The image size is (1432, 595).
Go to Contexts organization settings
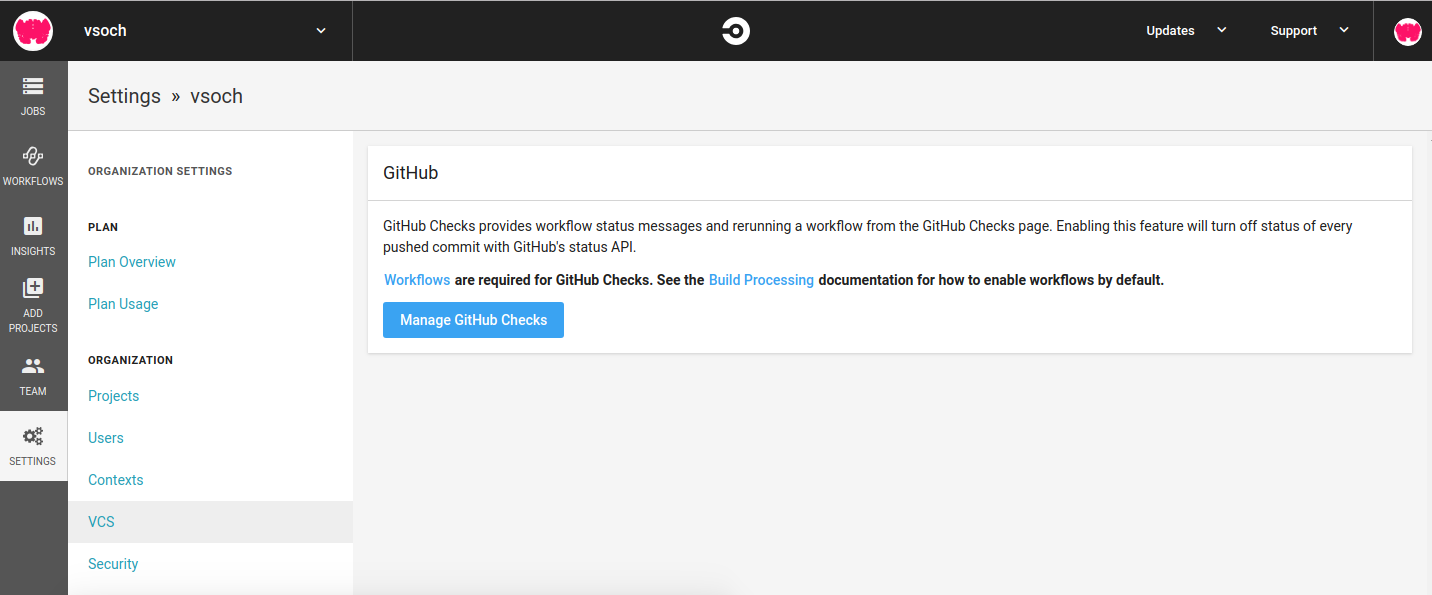(x=116, y=480)
